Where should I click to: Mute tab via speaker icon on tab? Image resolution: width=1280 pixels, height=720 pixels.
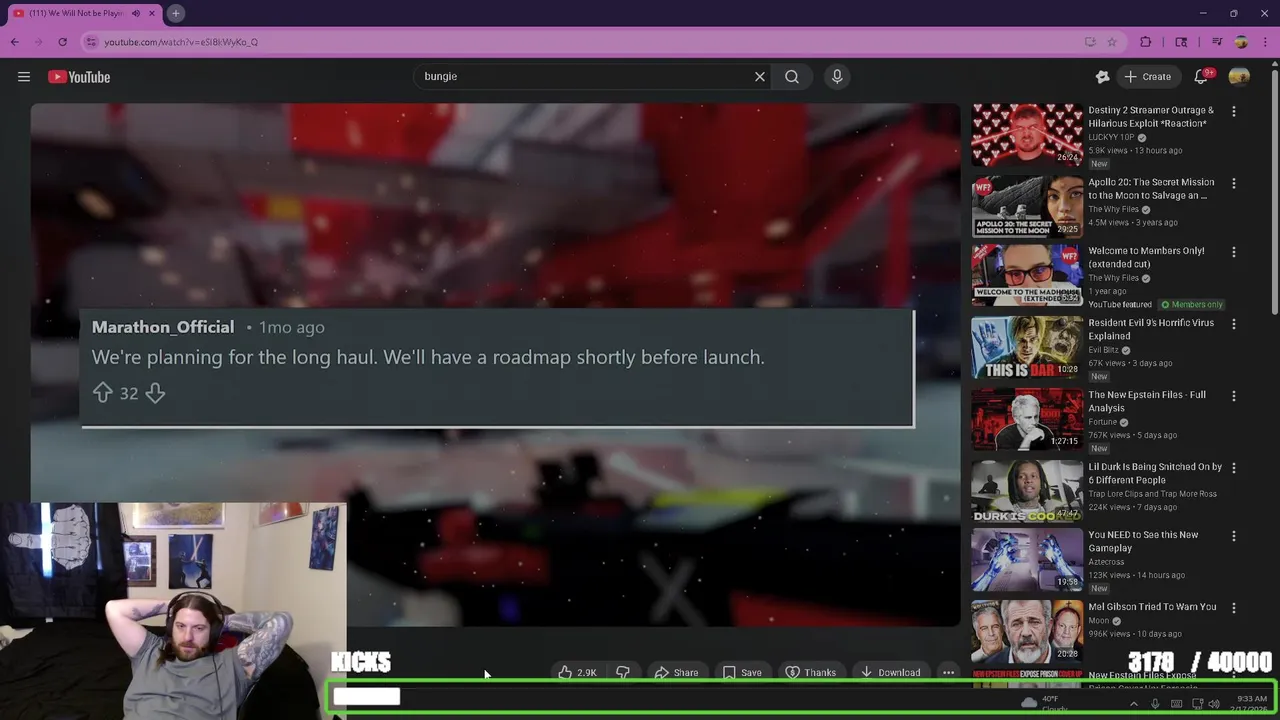136,13
